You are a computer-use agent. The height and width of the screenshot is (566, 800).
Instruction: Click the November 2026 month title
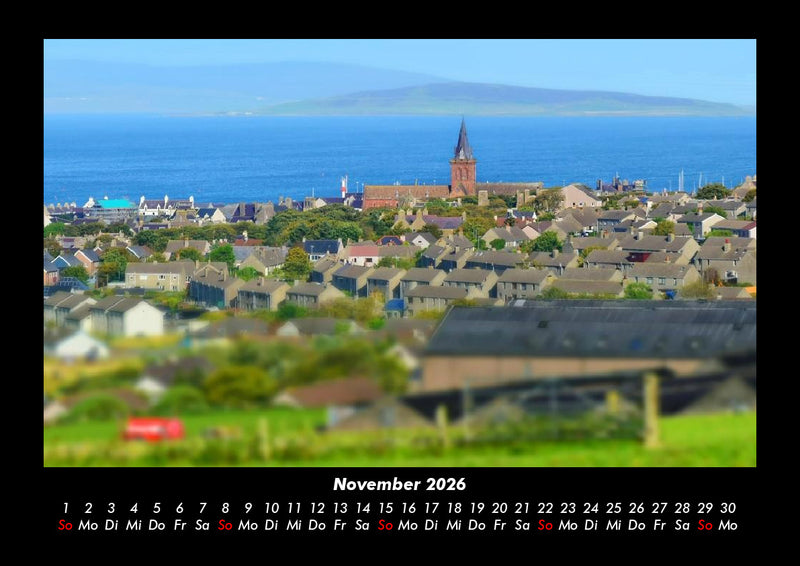point(399,484)
